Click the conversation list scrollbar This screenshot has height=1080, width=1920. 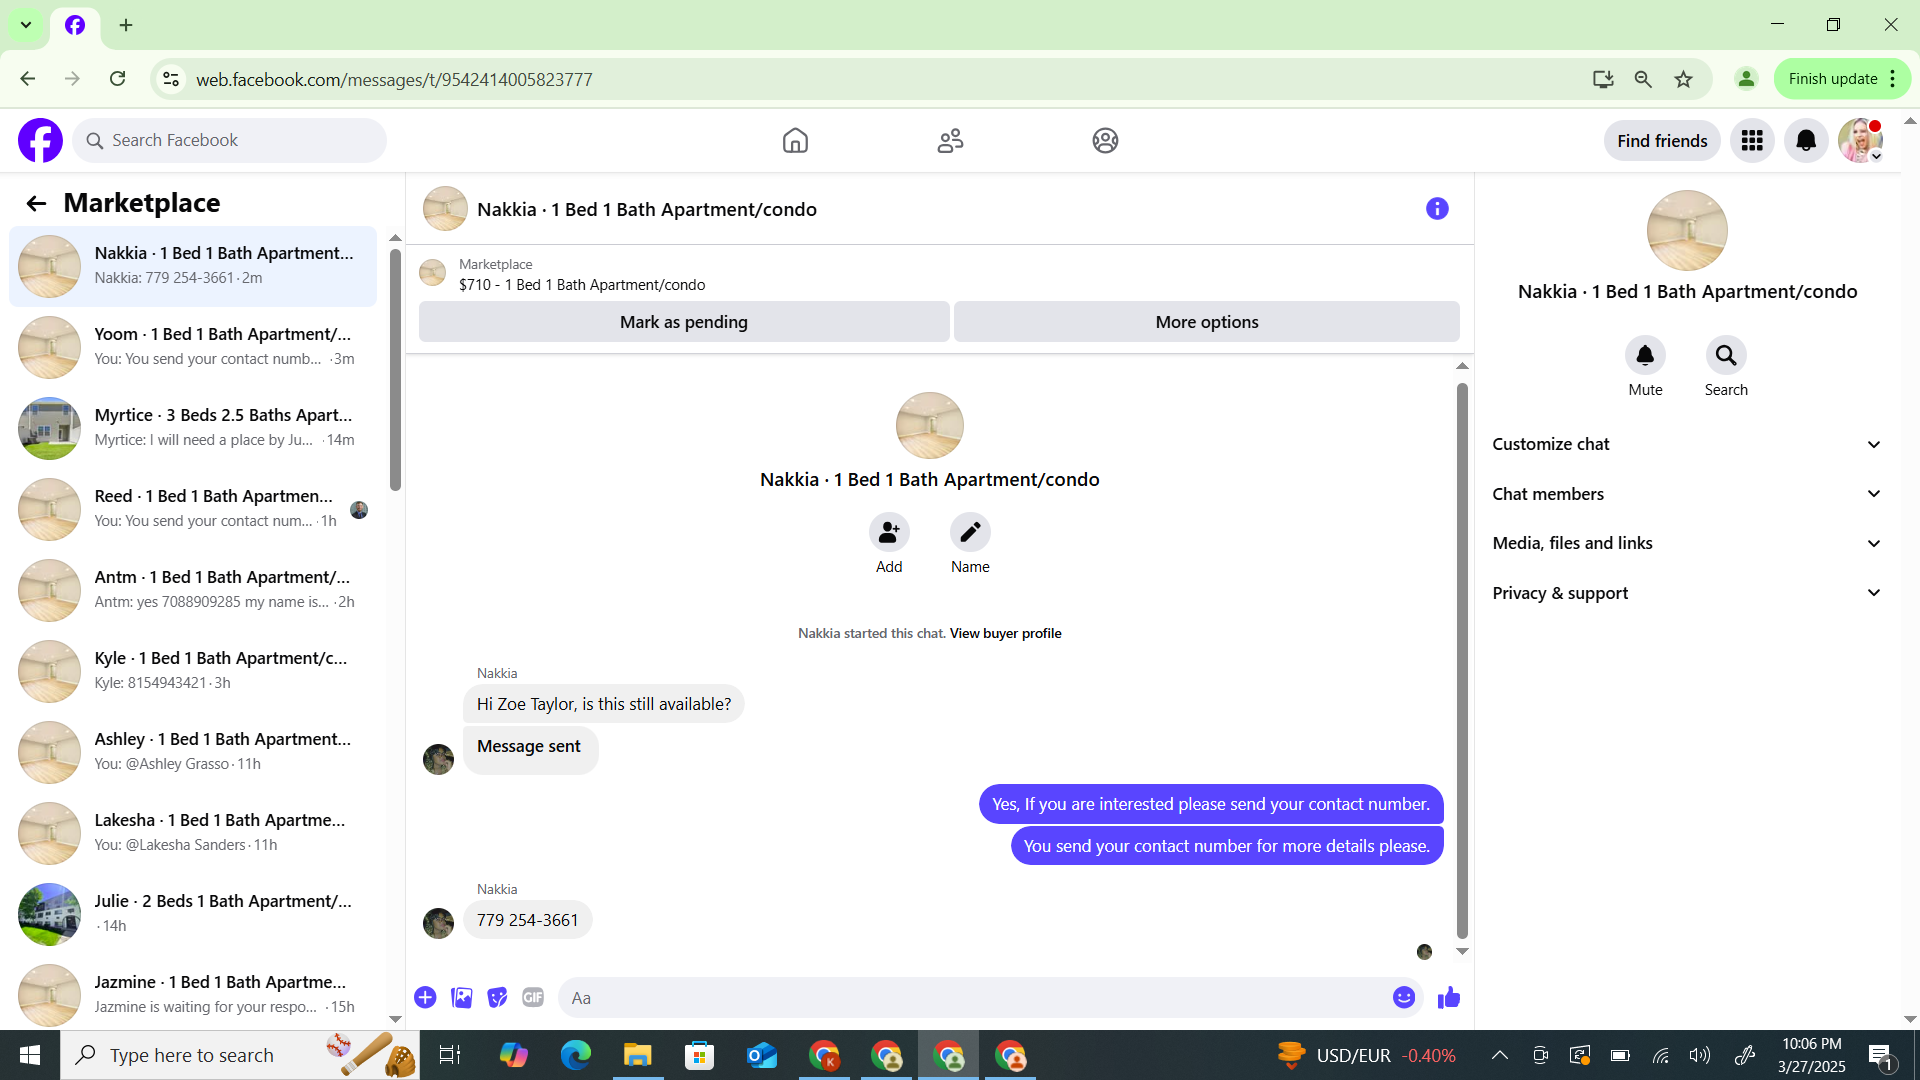coord(395,370)
